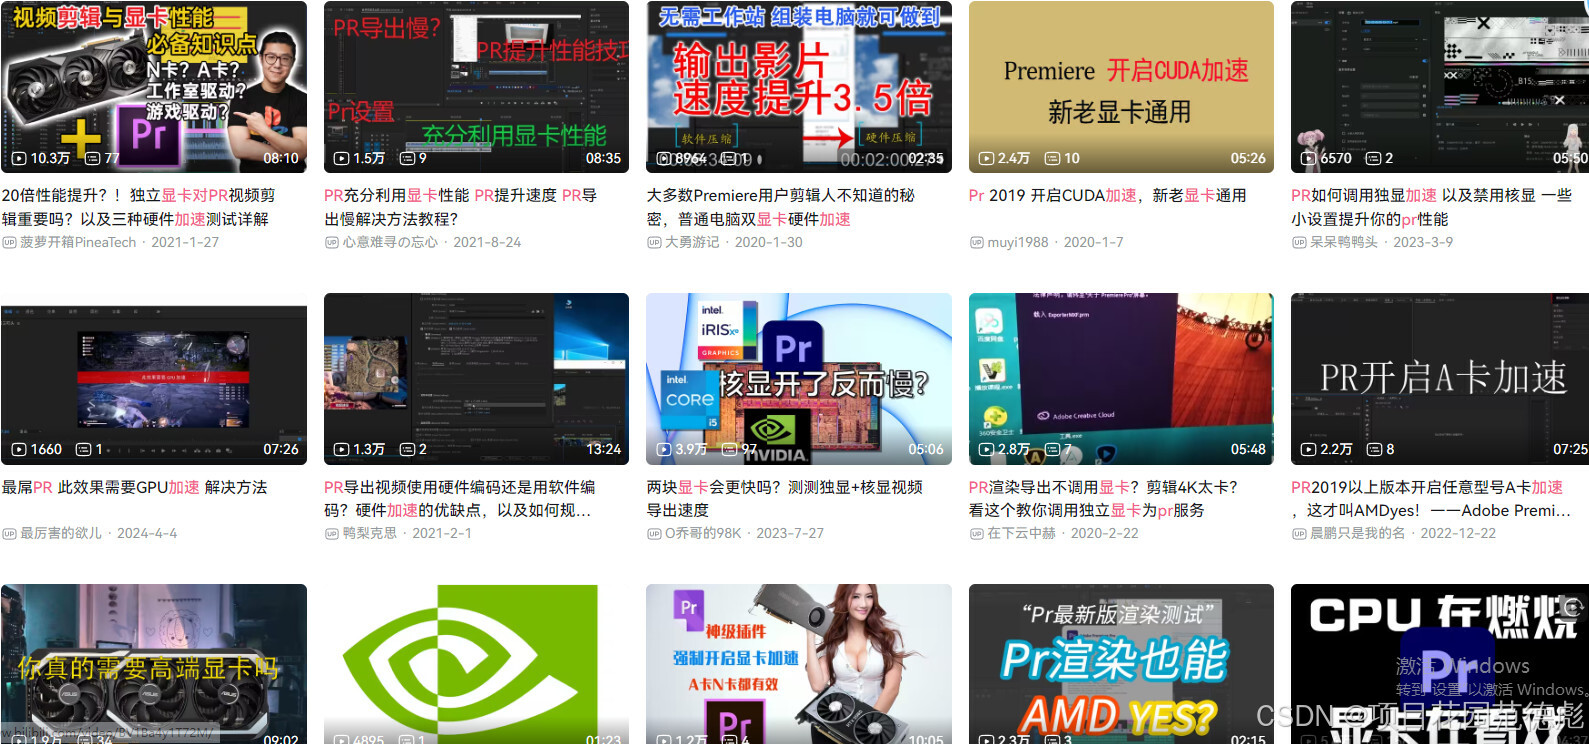The image size is (1589, 744).
Task: Open video title Pr 2019 开启CUDA加速
Action: click(x=1107, y=196)
